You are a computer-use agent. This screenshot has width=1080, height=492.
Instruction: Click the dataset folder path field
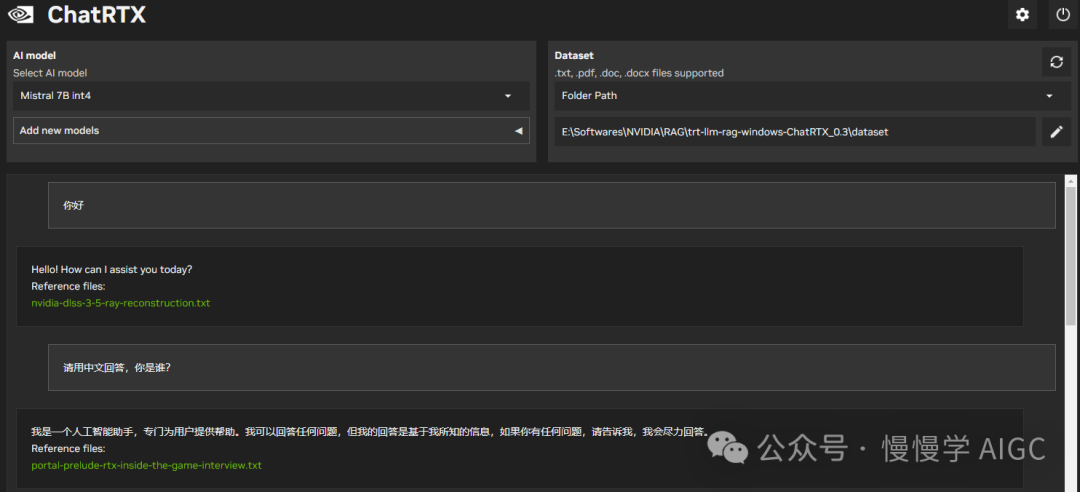coord(794,132)
